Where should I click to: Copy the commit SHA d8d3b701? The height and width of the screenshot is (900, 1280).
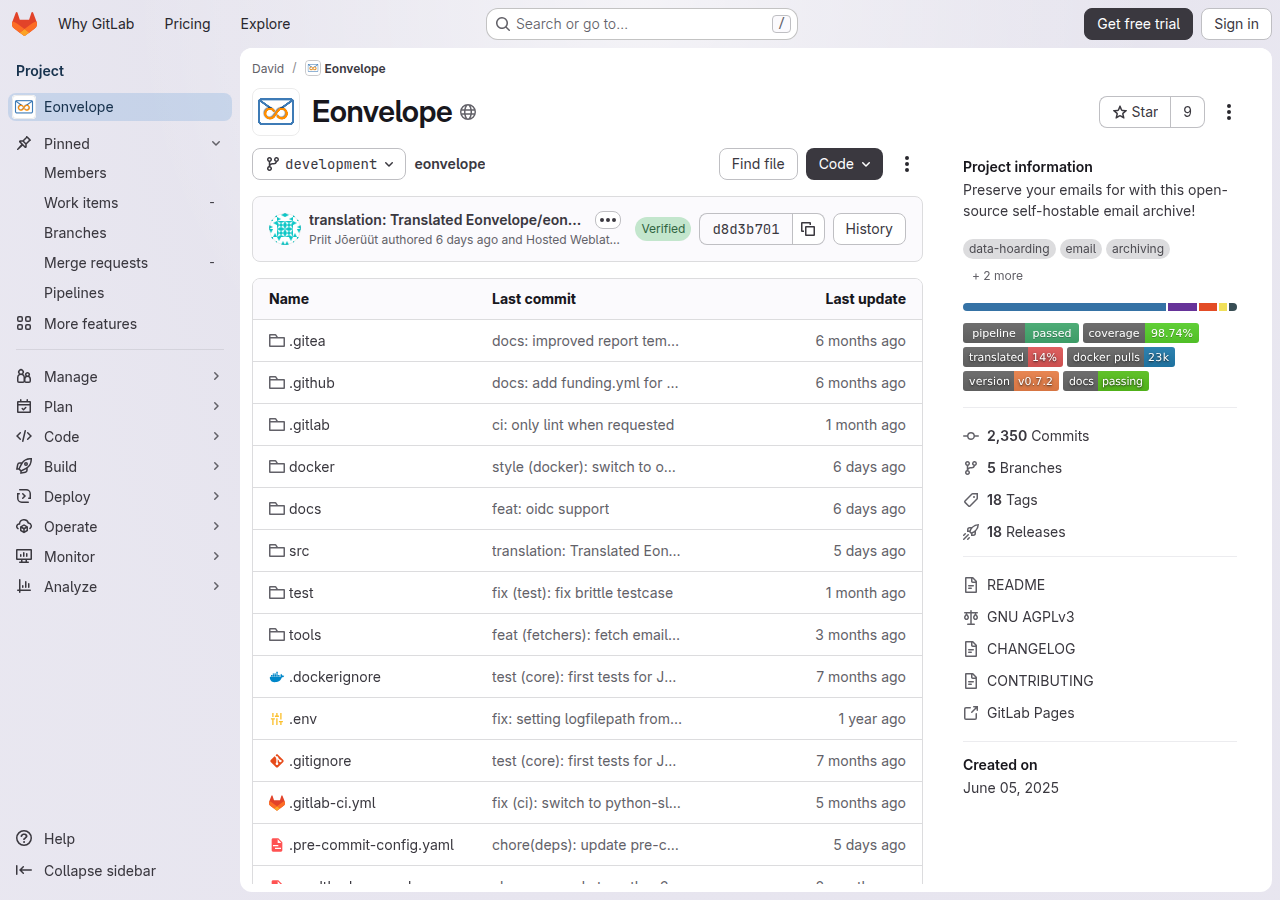tap(808, 229)
